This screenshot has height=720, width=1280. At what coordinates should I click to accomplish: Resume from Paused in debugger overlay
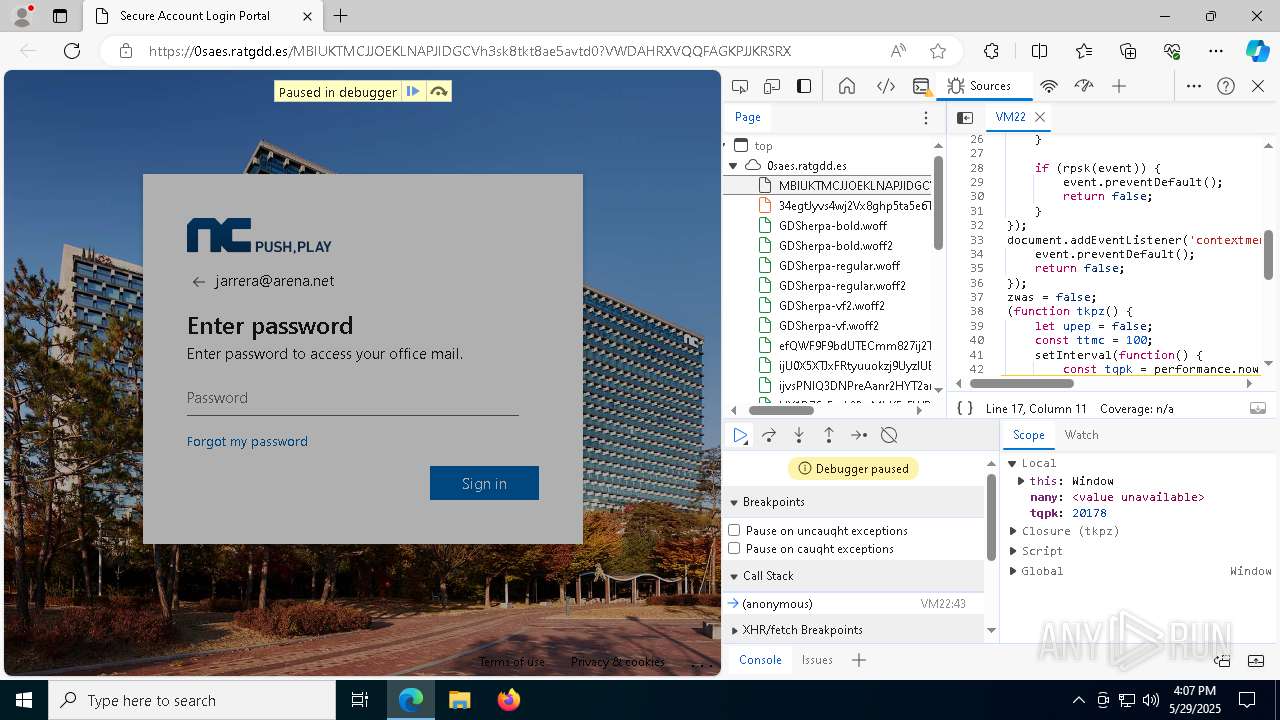(x=413, y=92)
